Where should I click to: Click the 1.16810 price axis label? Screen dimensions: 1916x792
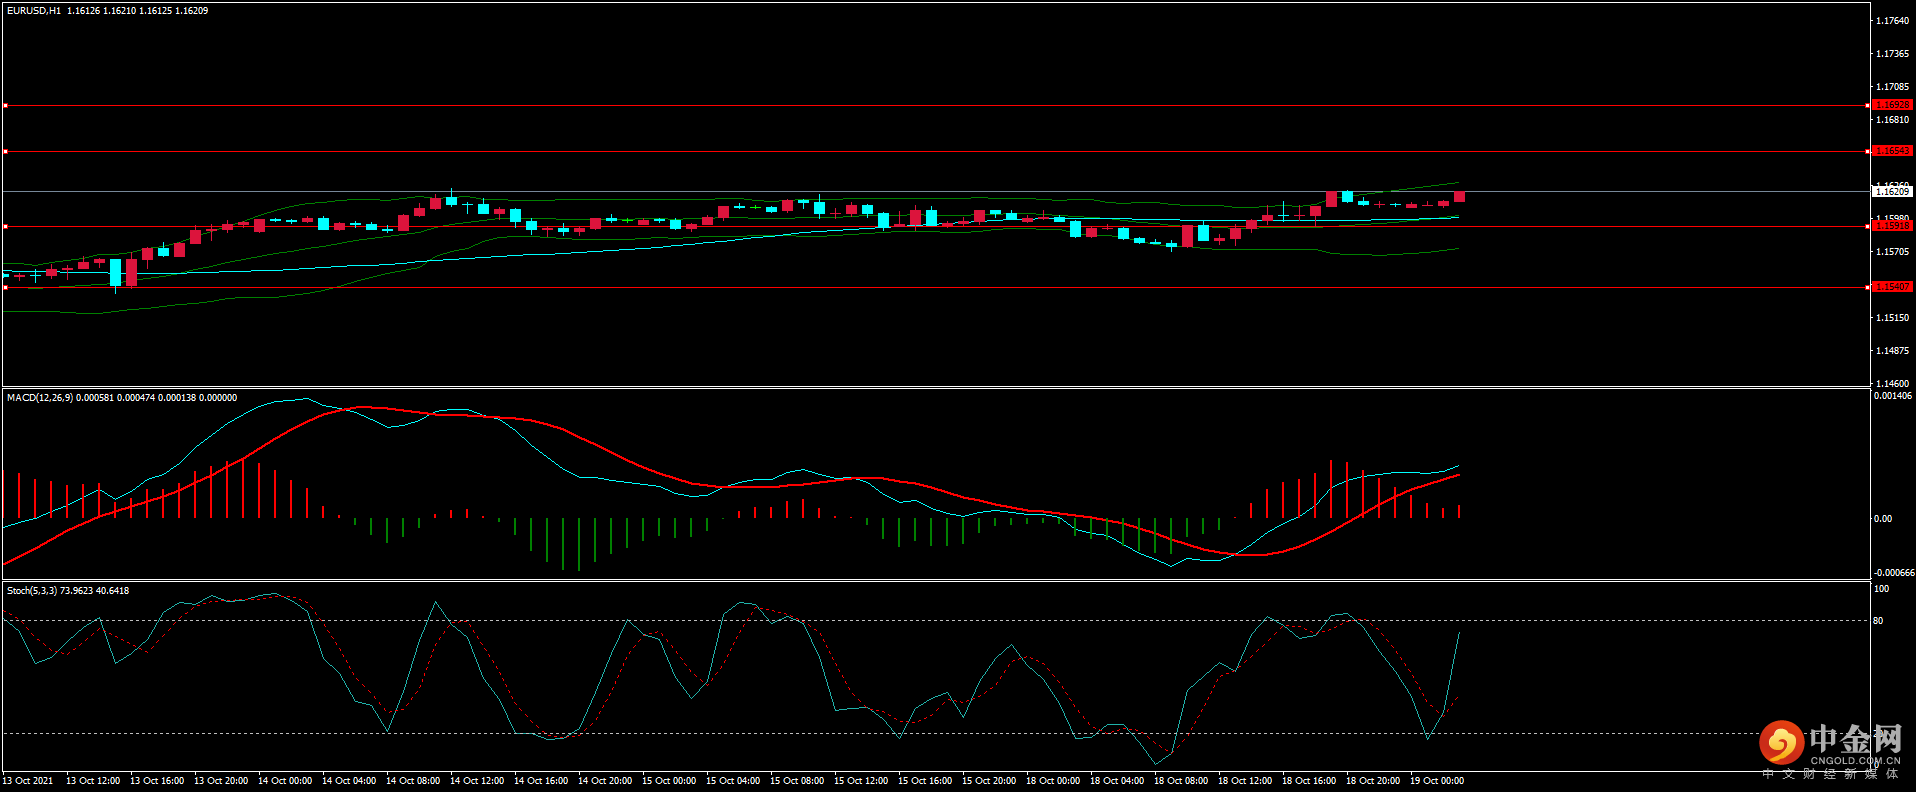tap(1892, 120)
